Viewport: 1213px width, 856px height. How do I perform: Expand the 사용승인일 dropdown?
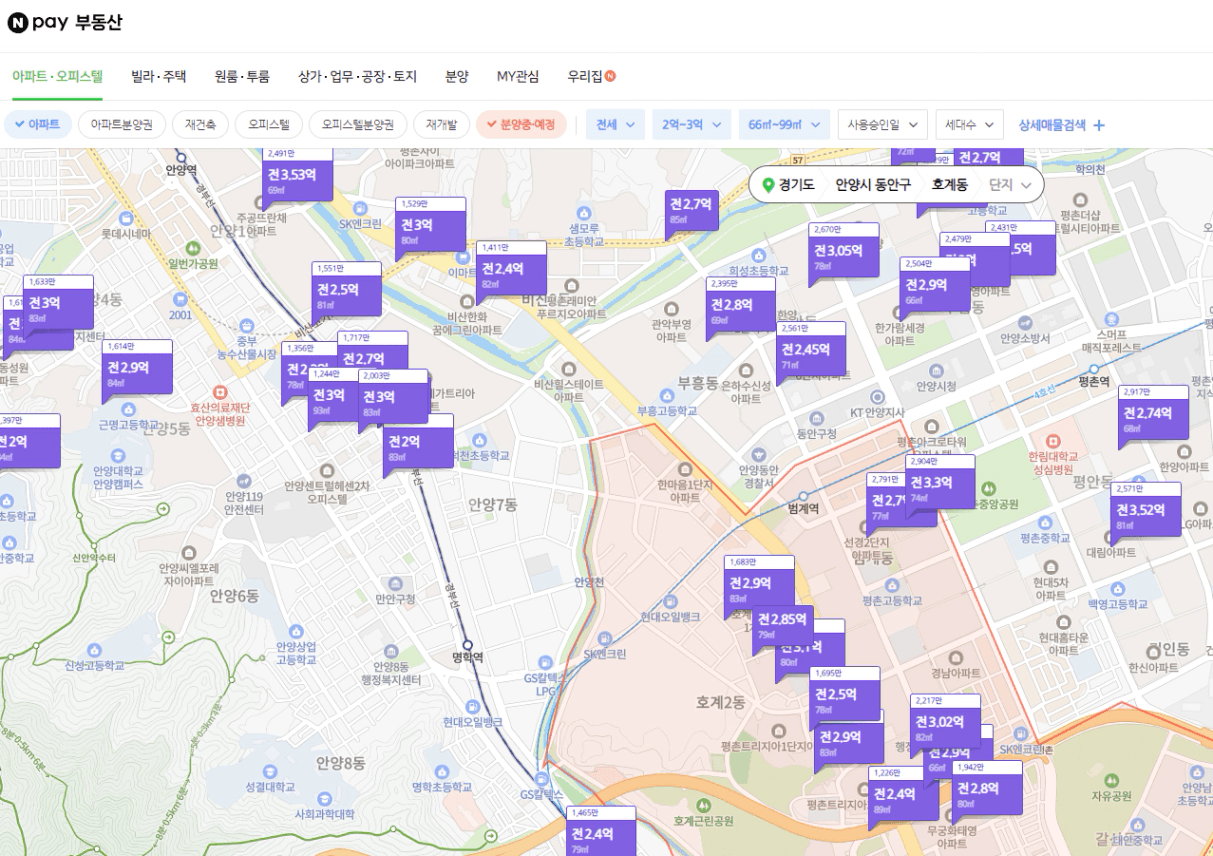click(882, 125)
